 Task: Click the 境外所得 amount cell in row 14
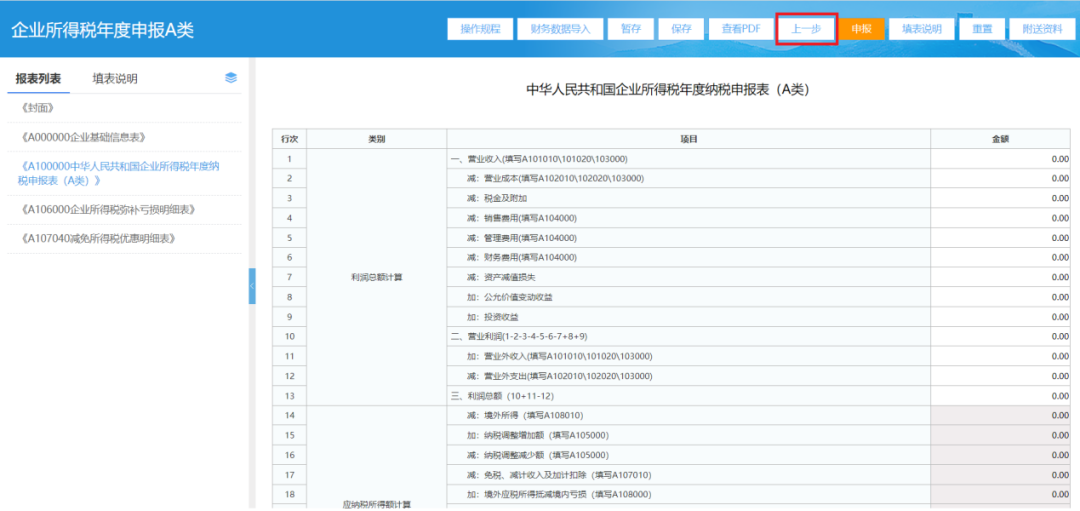pyautogui.click(x=1001, y=416)
